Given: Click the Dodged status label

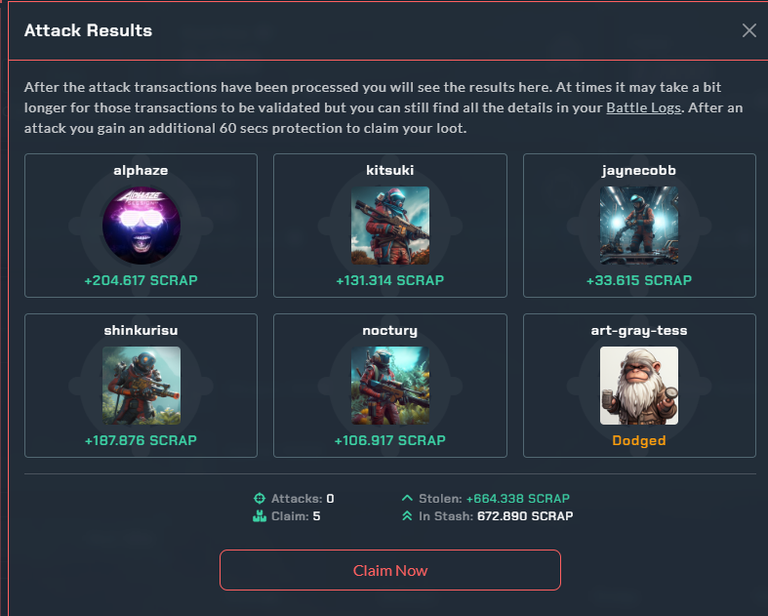Looking at the screenshot, I should pyautogui.click(x=639, y=441).
